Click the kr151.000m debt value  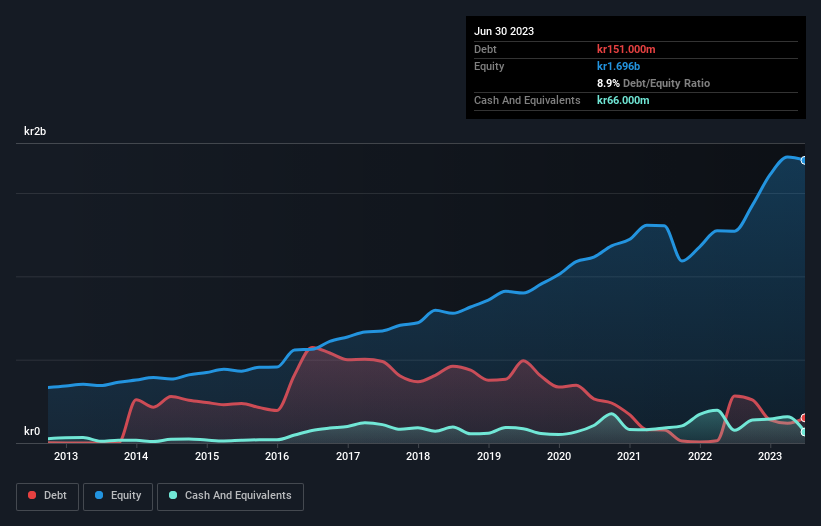[626, 49]
